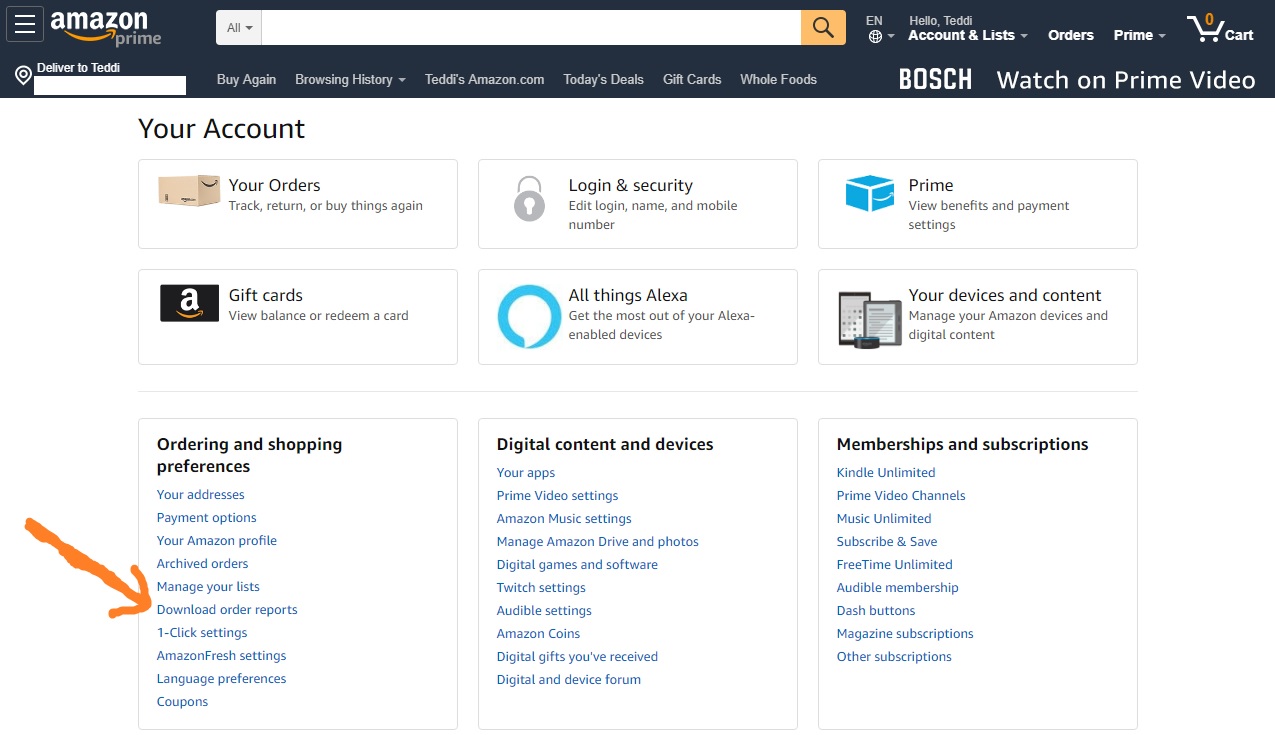Open Download order reports link
This screenshot has height=749, width=1275.
click(227, 609)
